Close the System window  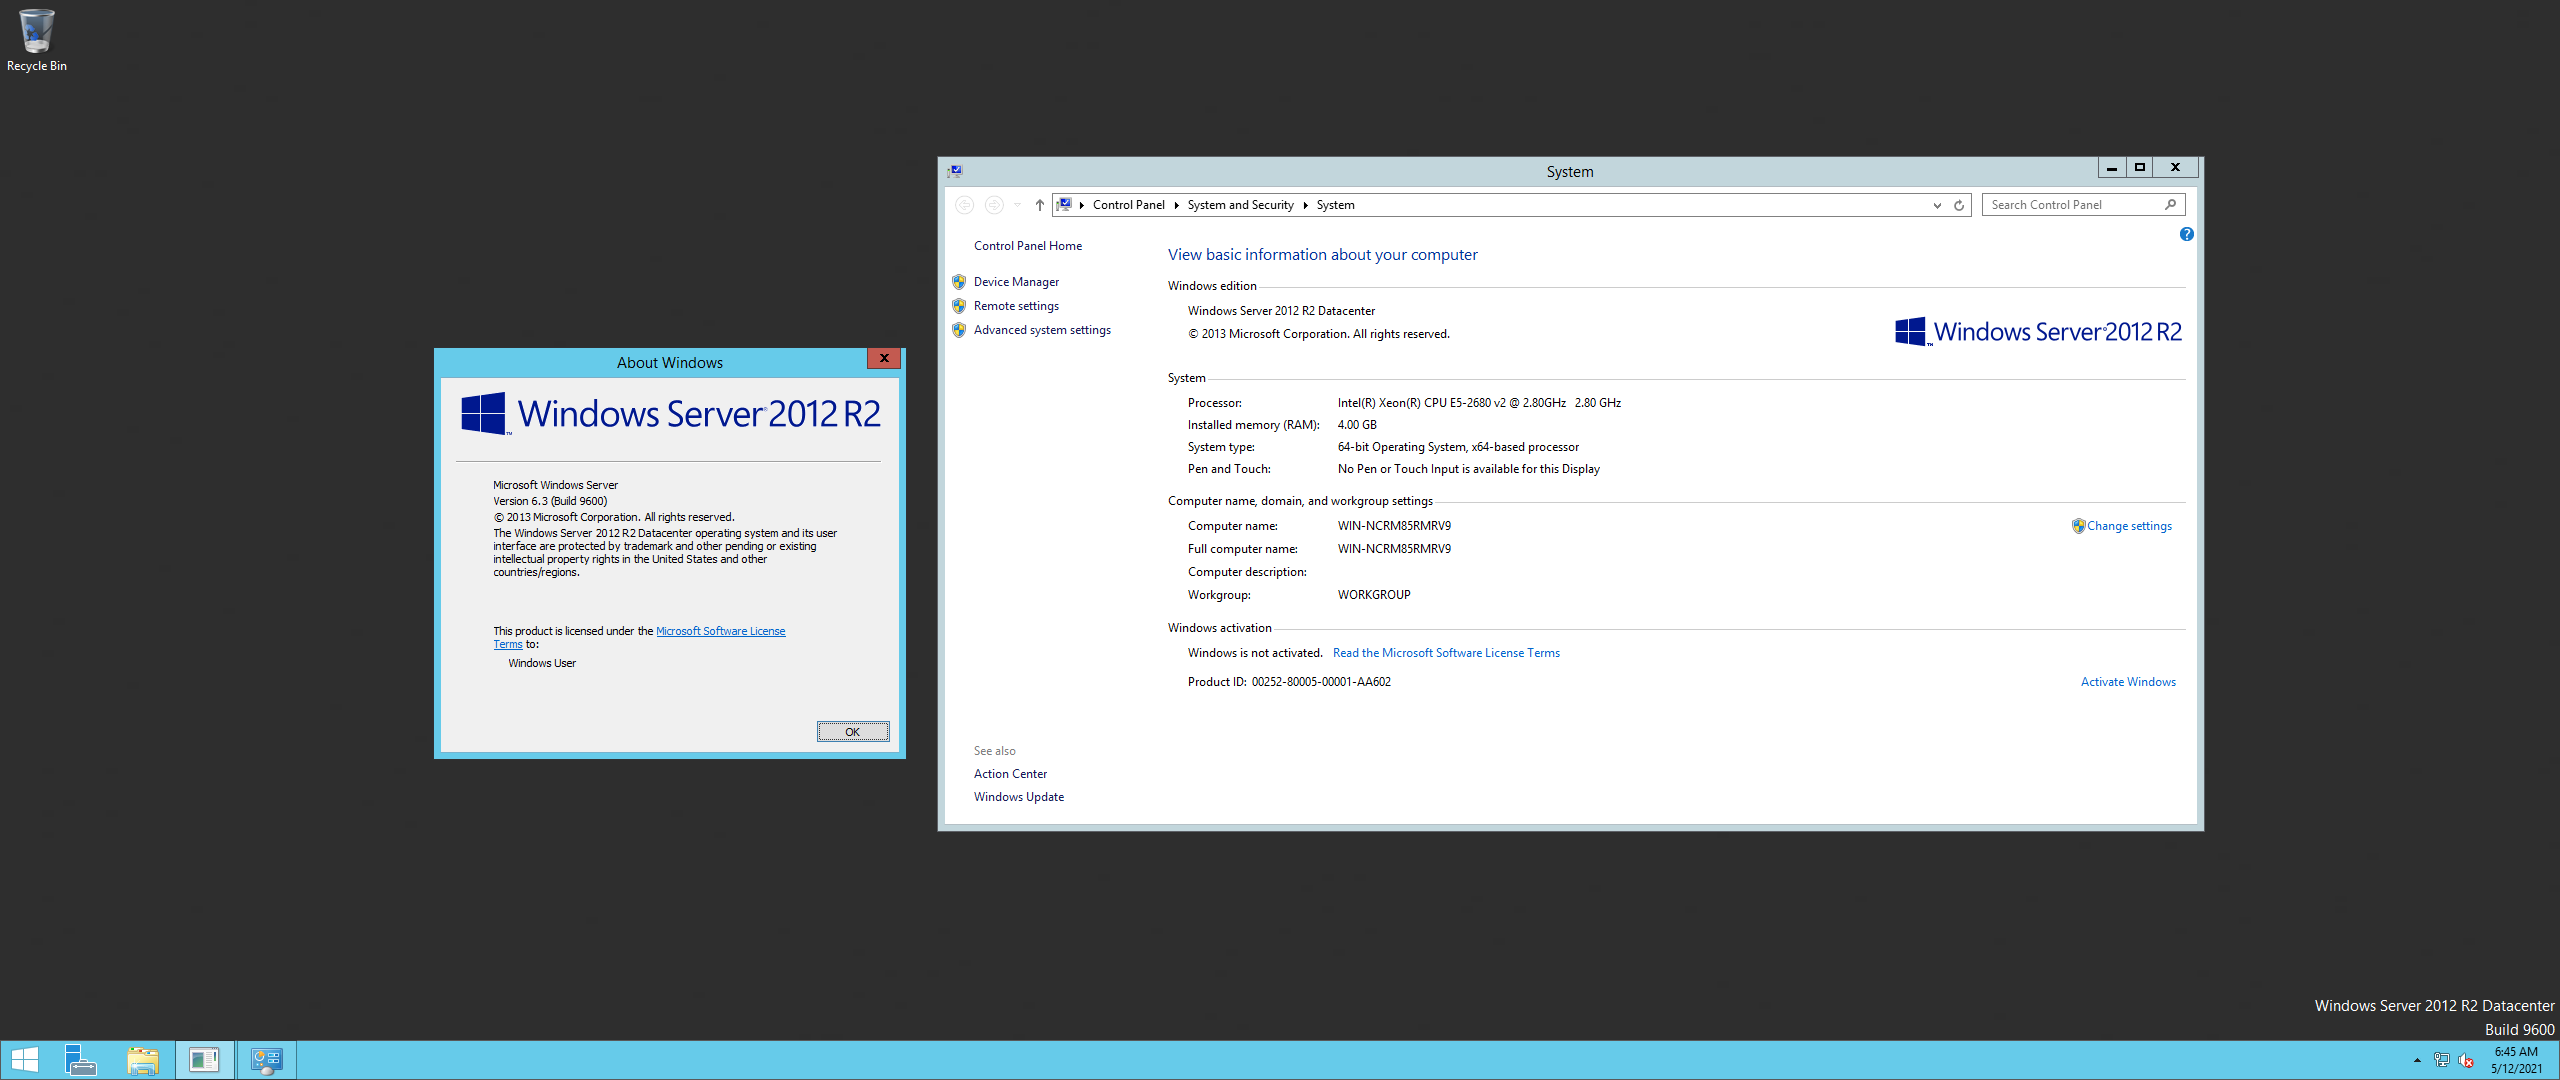point(2175,168)
